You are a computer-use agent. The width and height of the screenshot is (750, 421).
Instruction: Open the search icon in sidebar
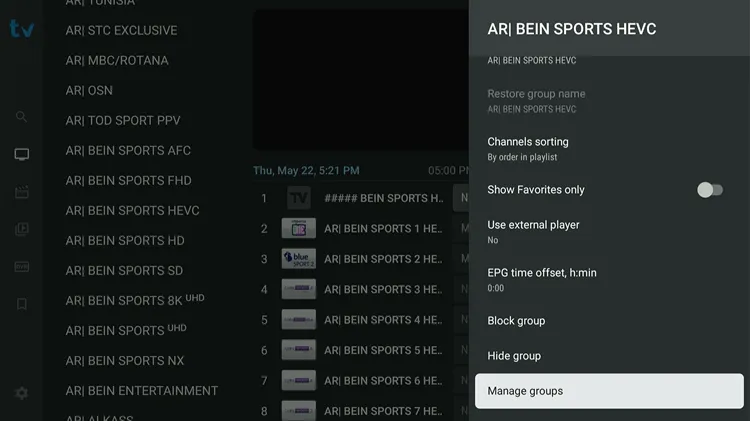21,116
